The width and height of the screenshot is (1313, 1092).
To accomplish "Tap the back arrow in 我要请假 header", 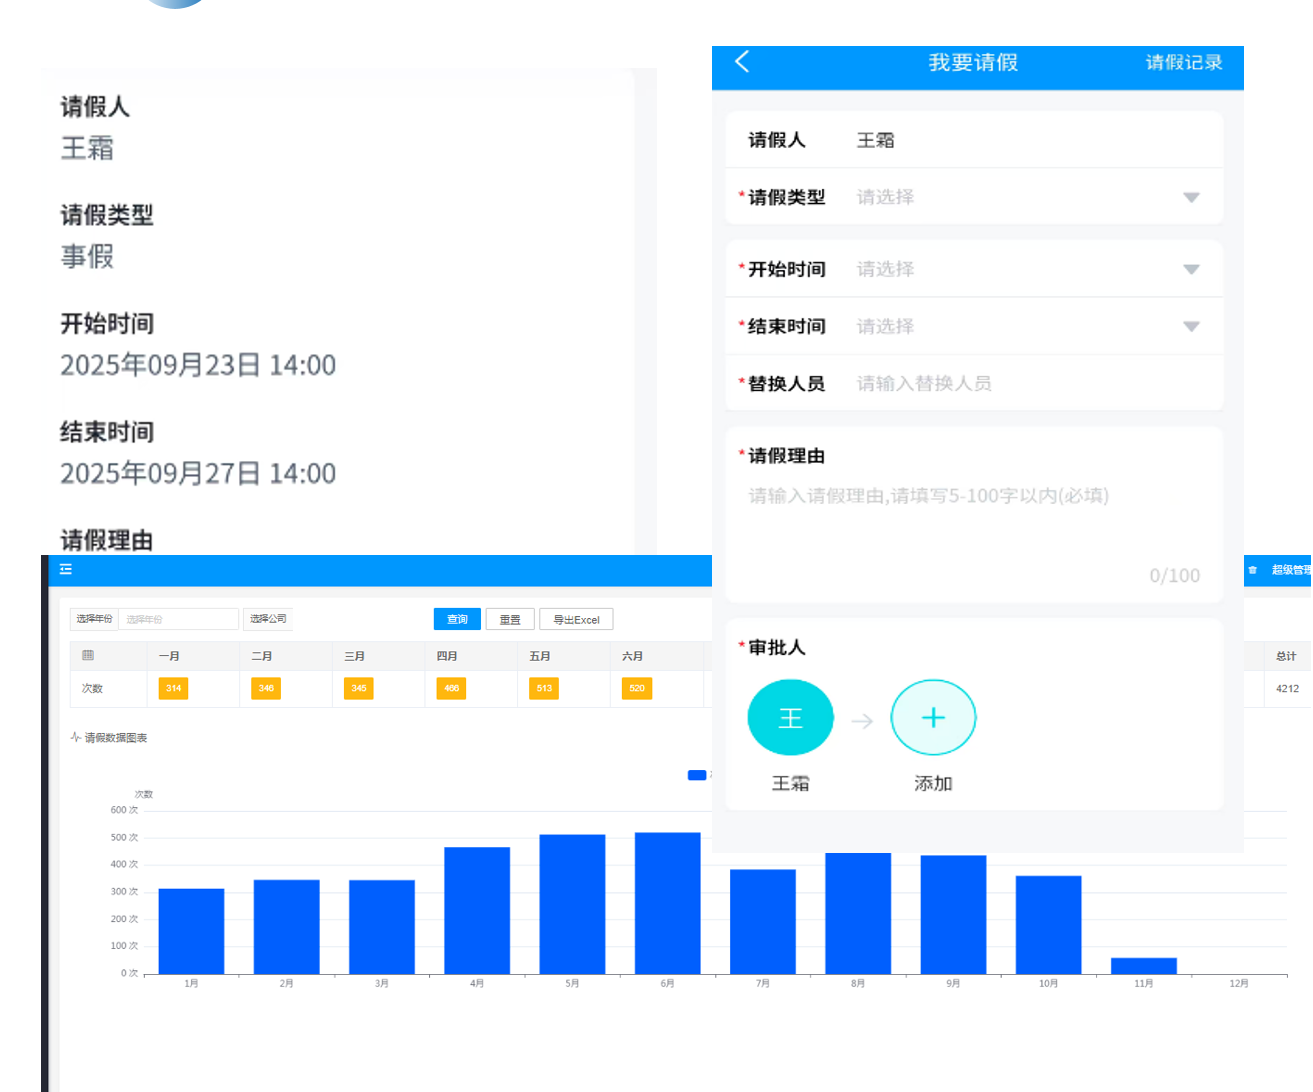I will 742,62.
